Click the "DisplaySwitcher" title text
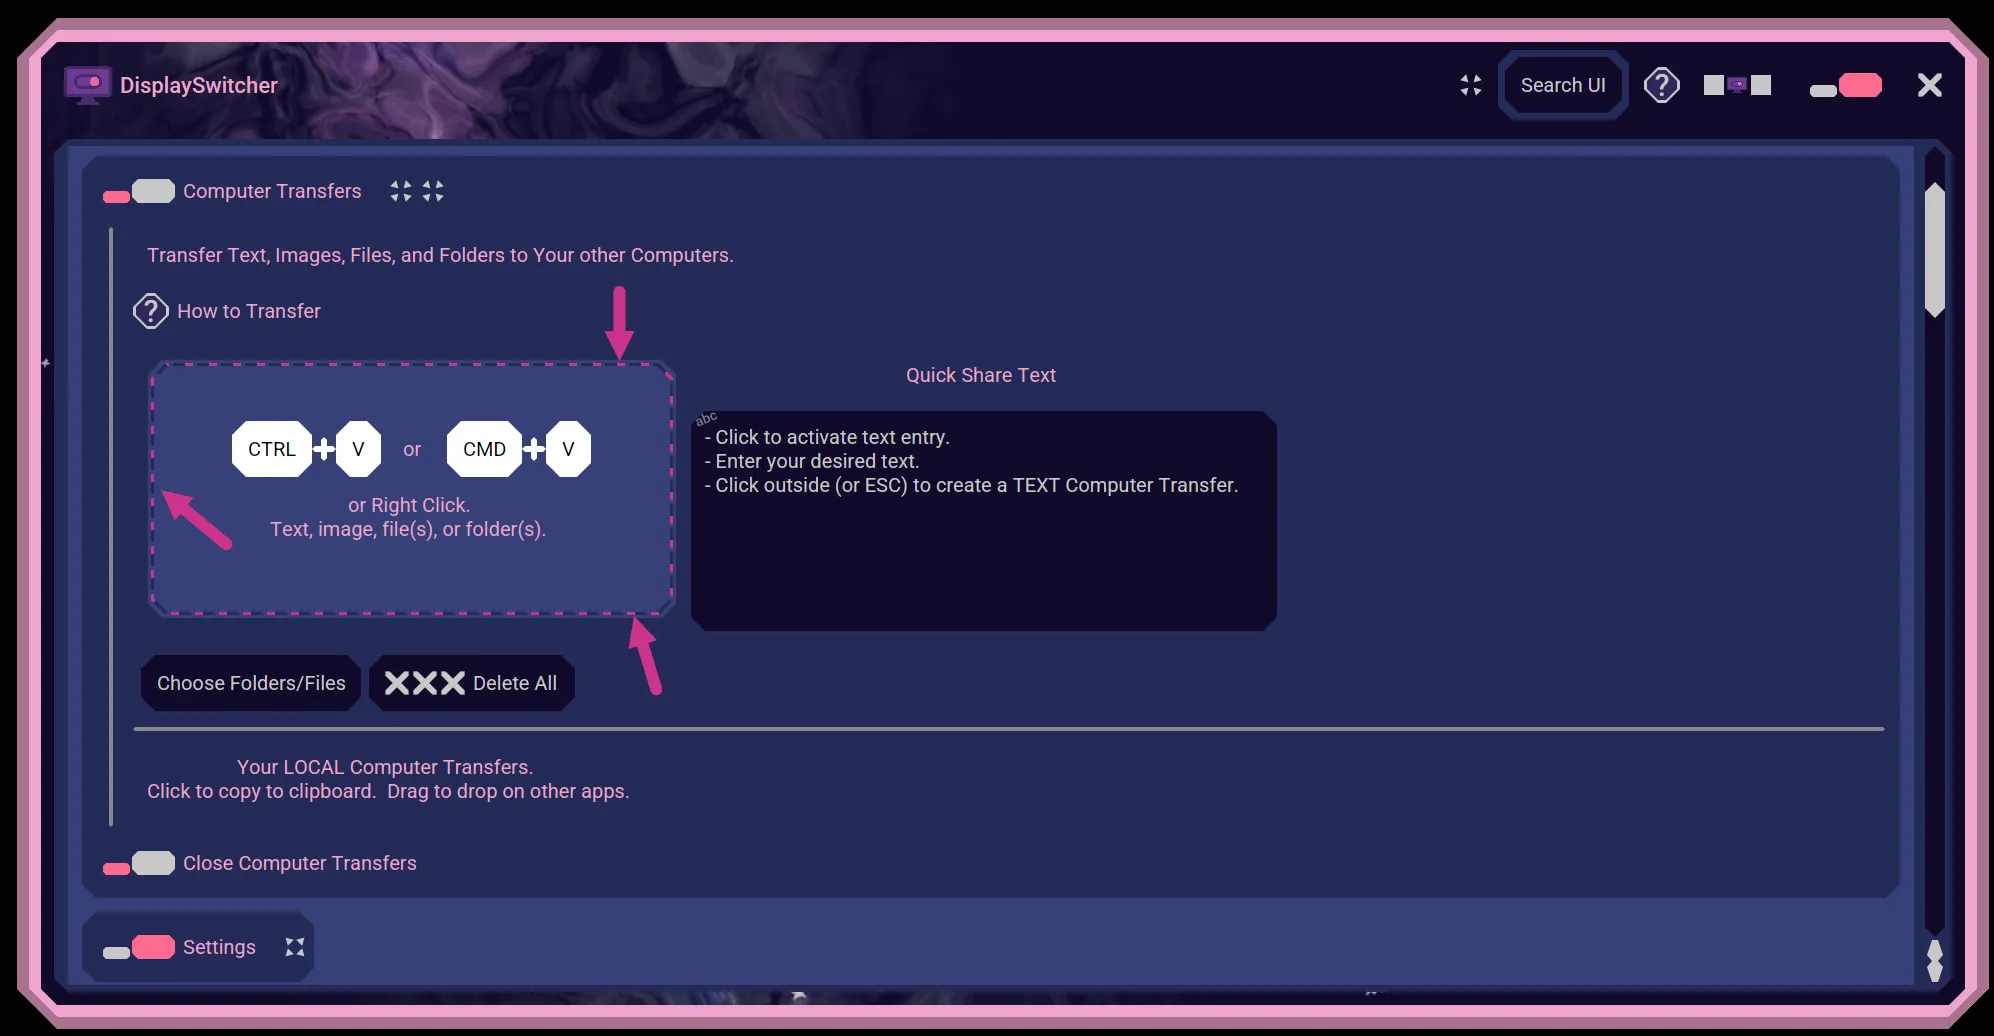Image resolution: width=1994 pixels, height=1036 pixels. pyautogui.click(x=199, y=85)
